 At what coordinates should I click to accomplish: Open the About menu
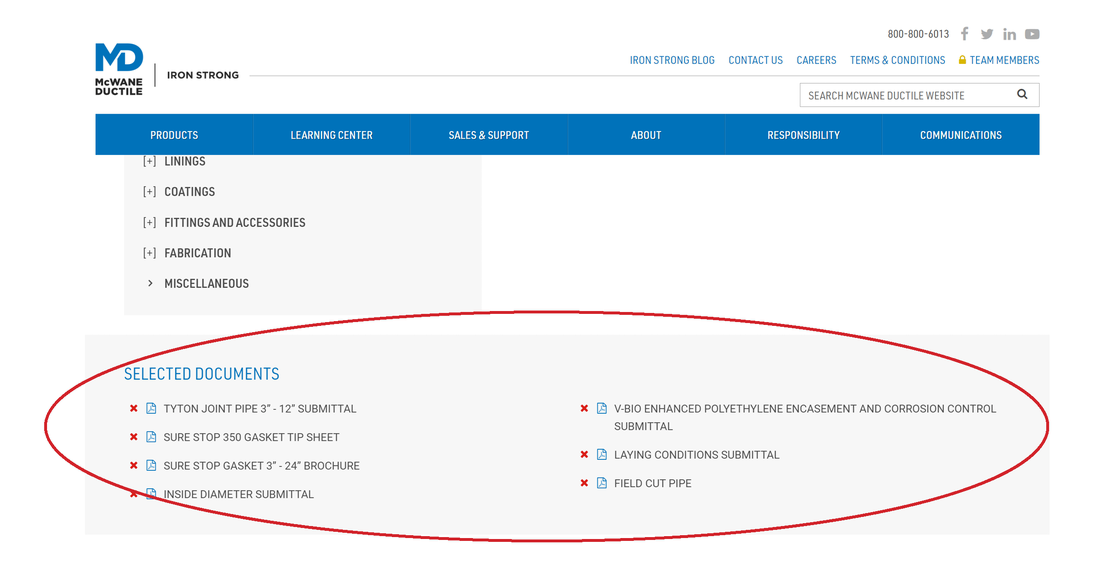coord(645,135)
